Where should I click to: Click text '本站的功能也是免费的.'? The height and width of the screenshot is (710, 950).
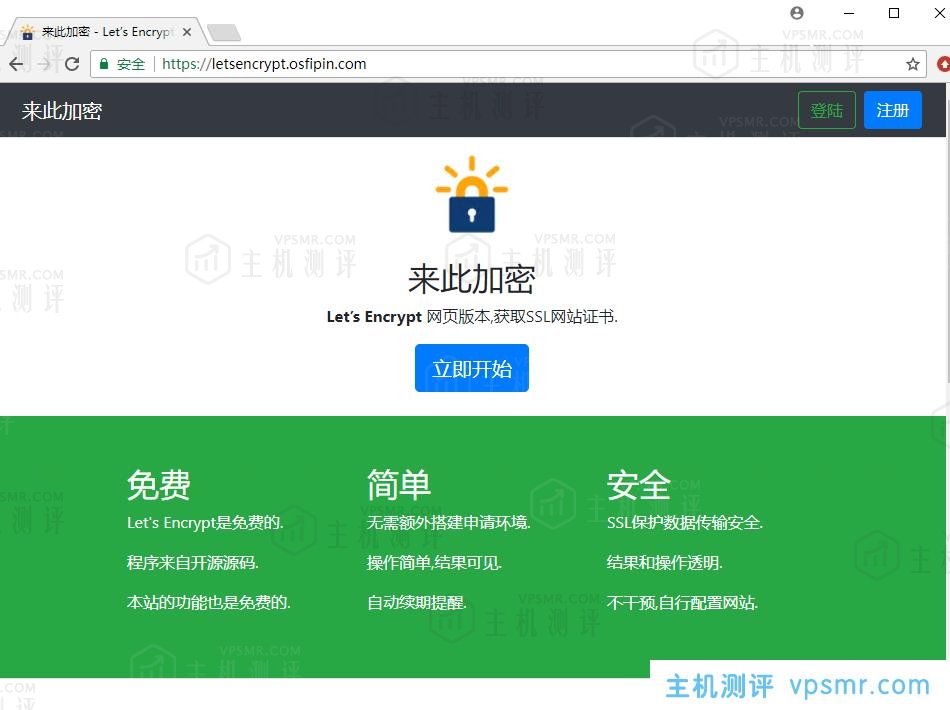(209, 603)
